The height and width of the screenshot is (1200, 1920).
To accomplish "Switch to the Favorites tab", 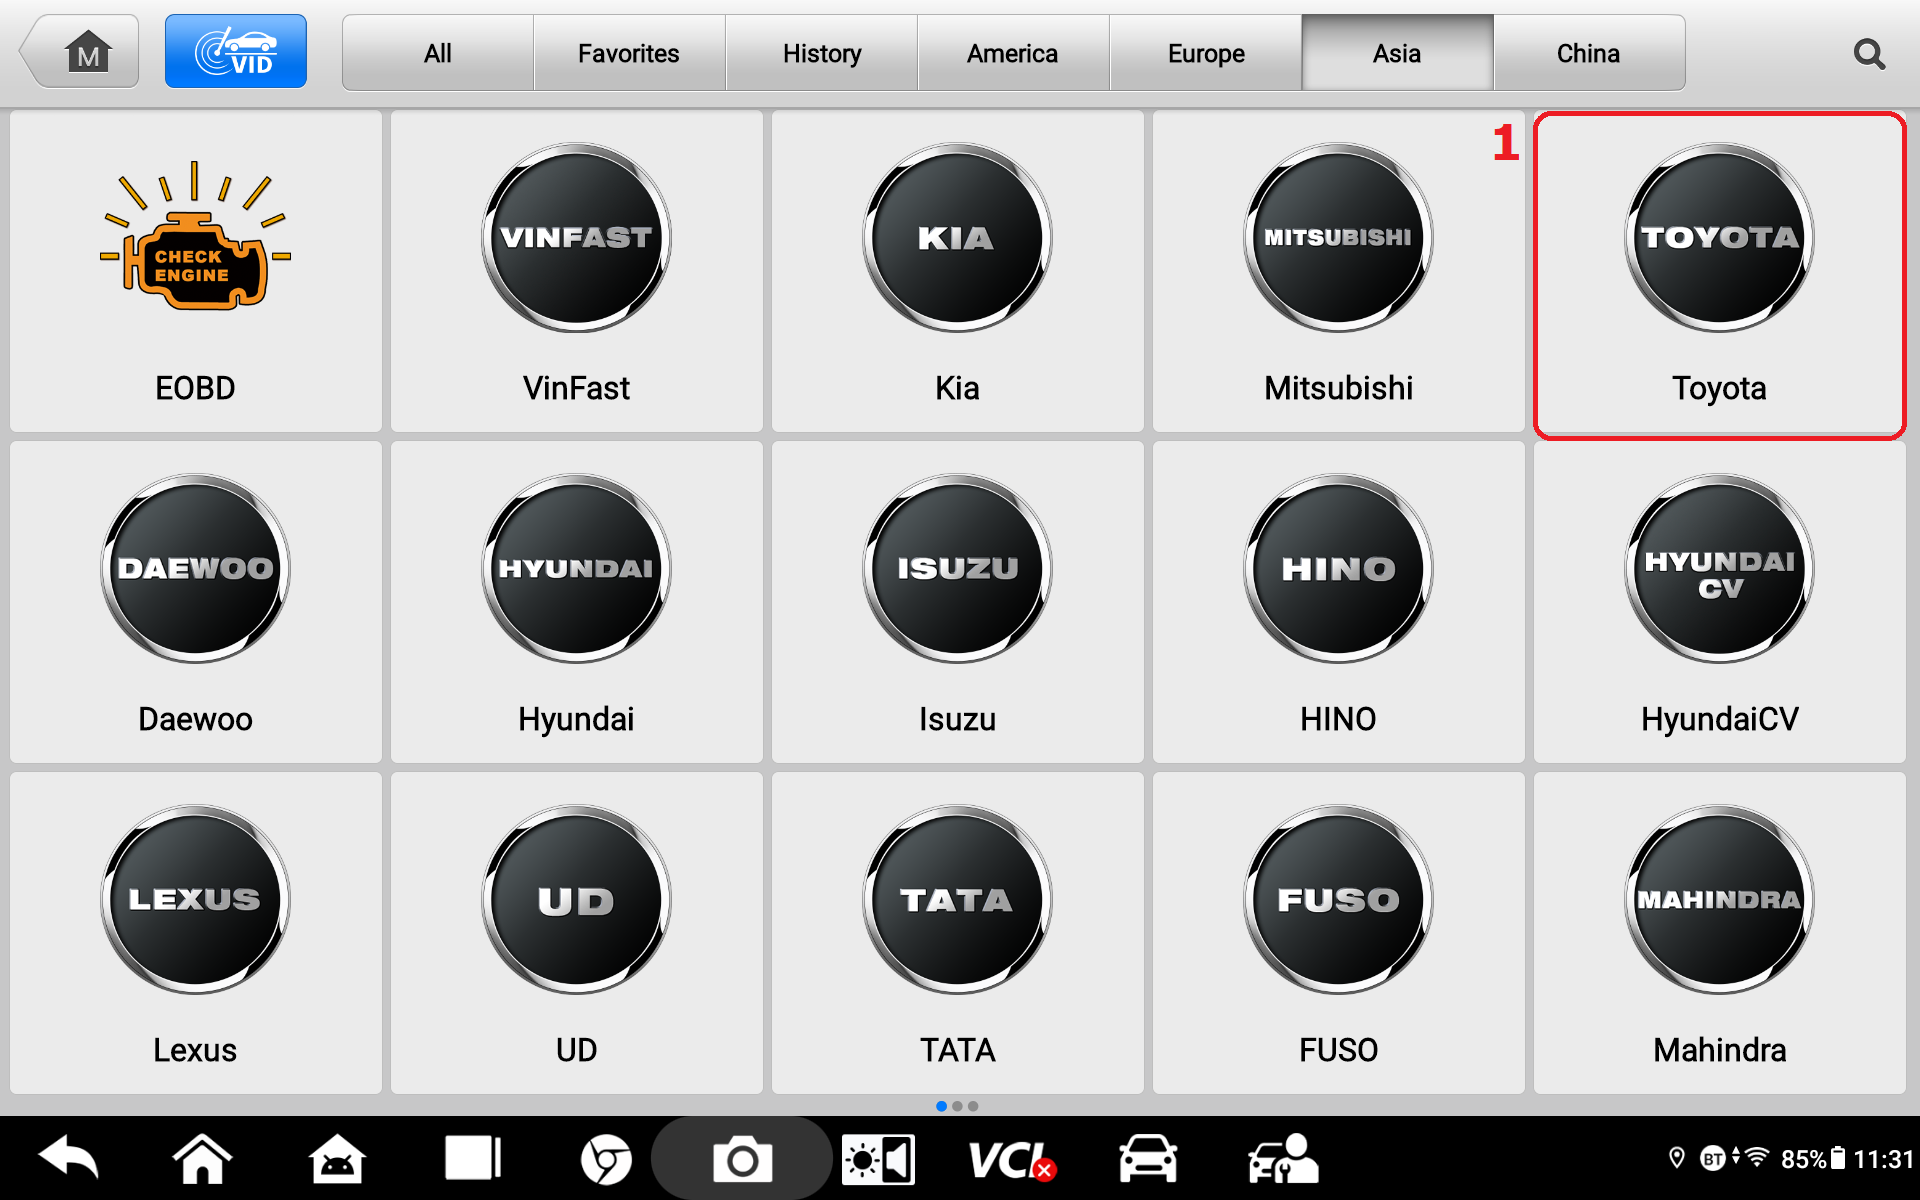I will pyautogui.click(x=629, y=53).
